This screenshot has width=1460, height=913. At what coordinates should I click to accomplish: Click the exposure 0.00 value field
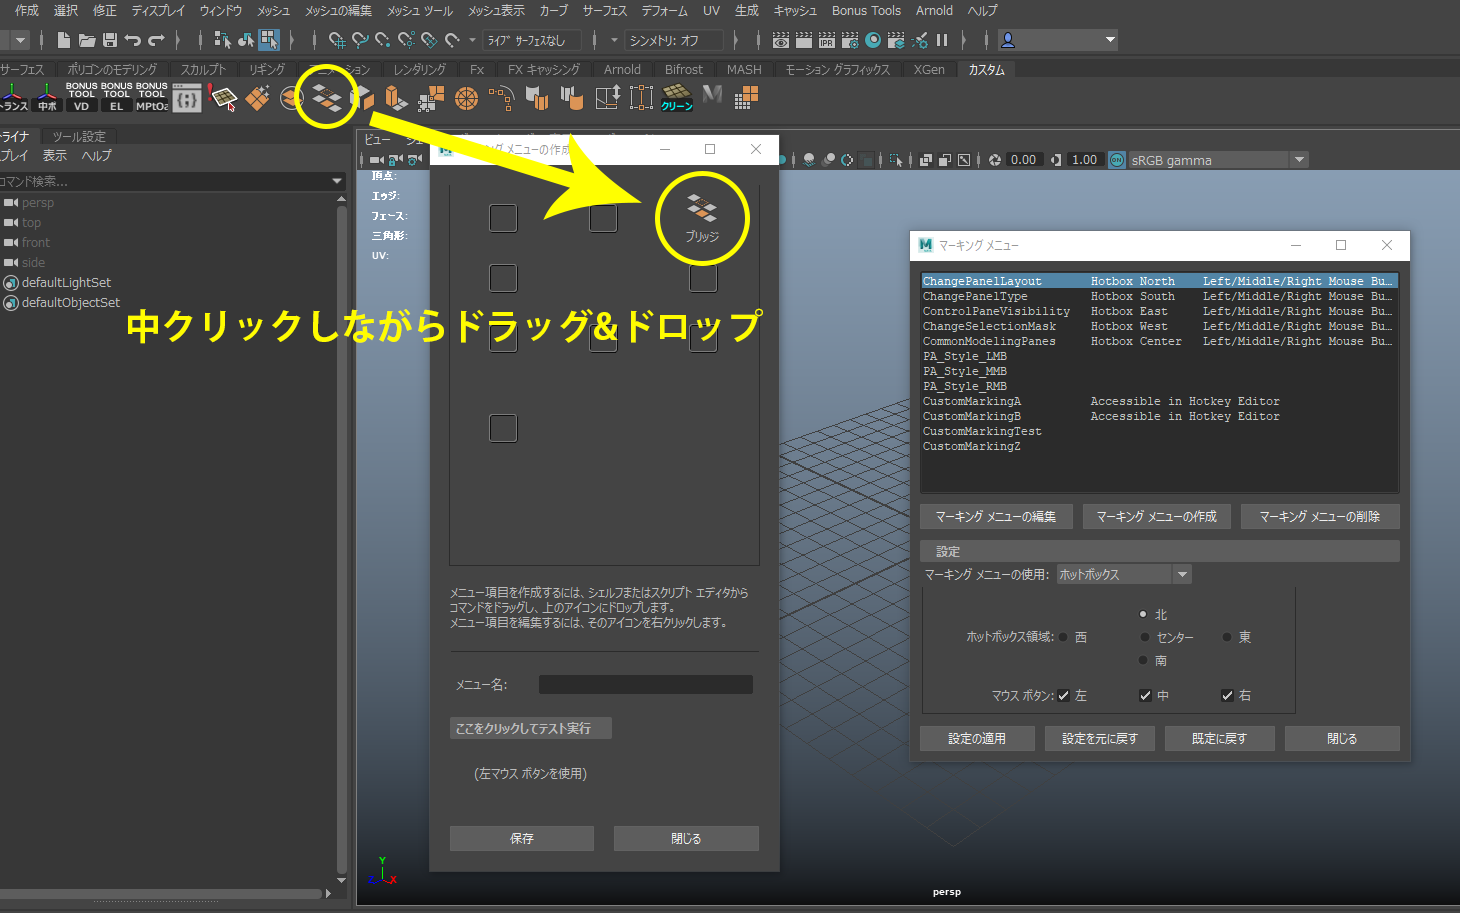point(1024,160)
